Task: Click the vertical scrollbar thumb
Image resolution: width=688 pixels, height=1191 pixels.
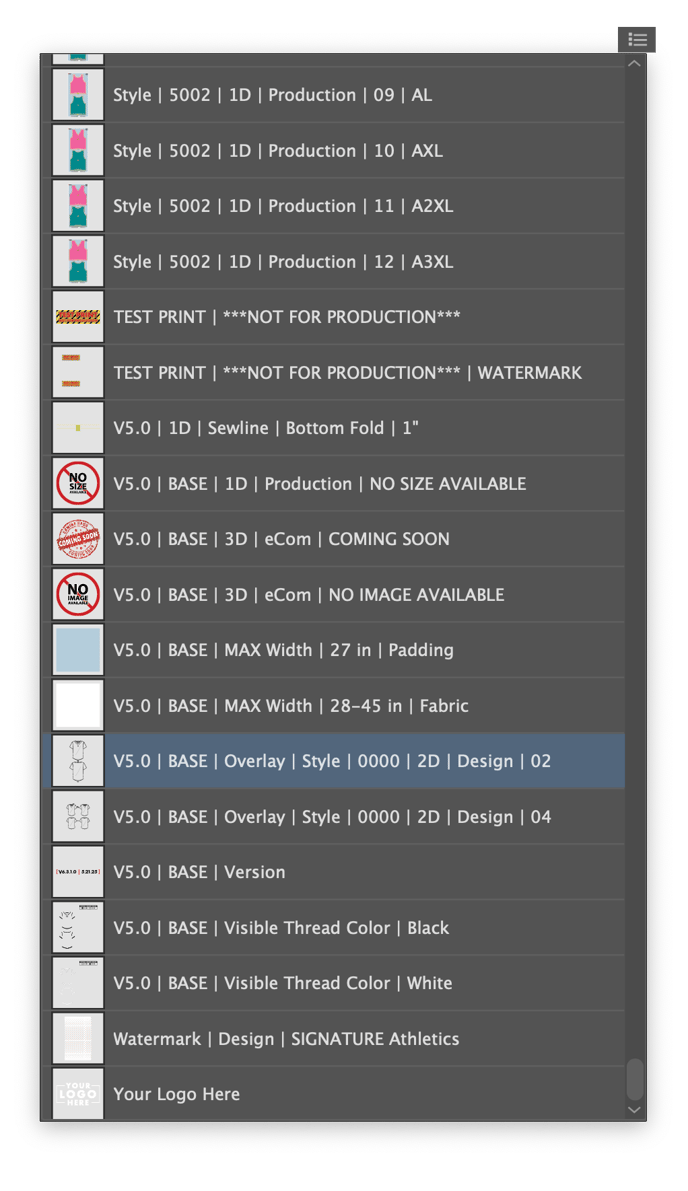Action: click(634, 1079)
